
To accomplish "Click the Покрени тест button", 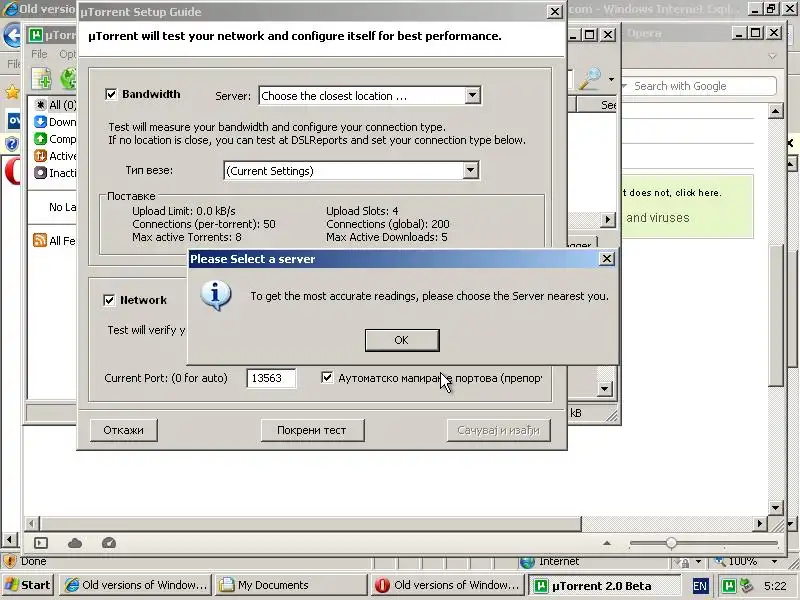I will click(x=312, y=430).
